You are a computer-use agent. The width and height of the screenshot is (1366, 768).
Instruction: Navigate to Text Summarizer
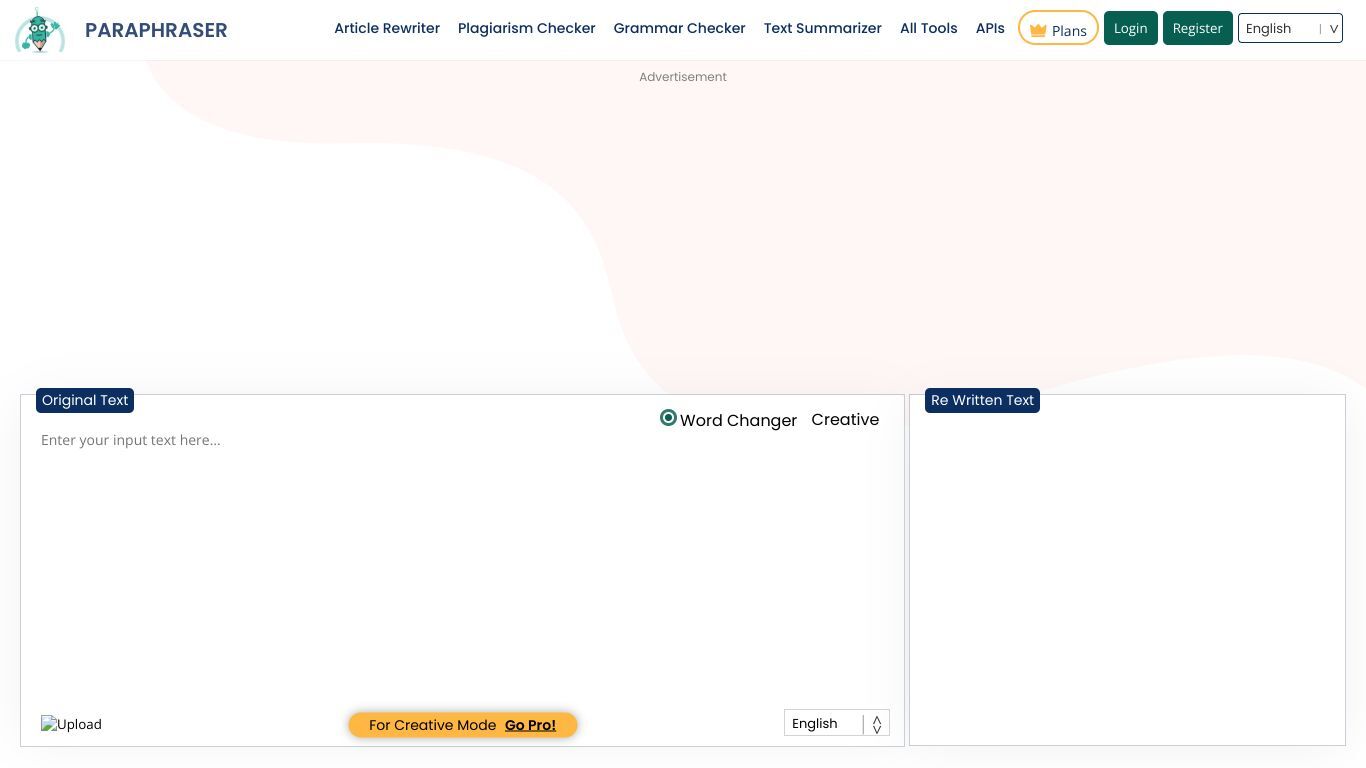tap(822, 28)
